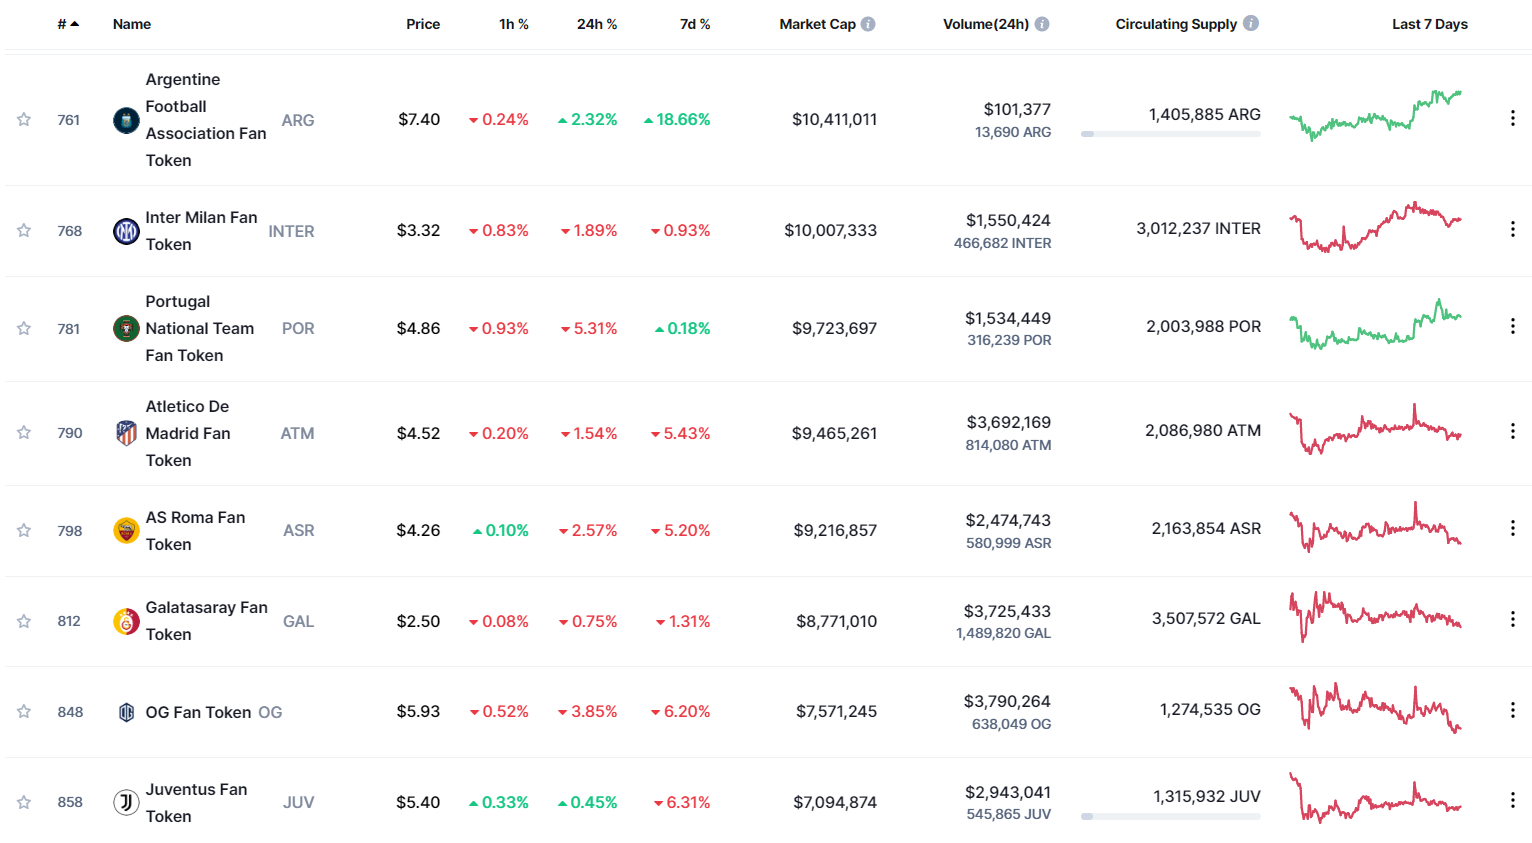Image resolution: width=1532 pixels, height=843 pixels.
Task: Sort table by Name column
Action: point(132,24)
